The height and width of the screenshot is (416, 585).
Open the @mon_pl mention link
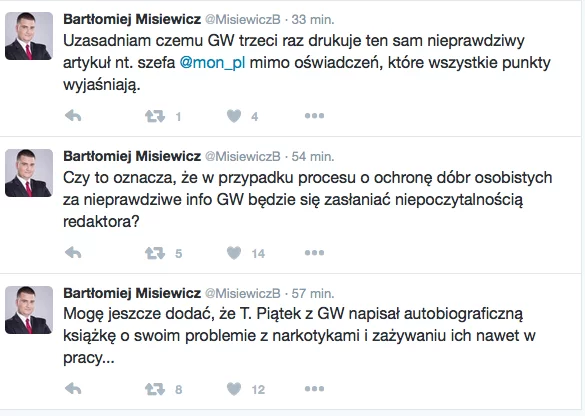pos(212,63)
